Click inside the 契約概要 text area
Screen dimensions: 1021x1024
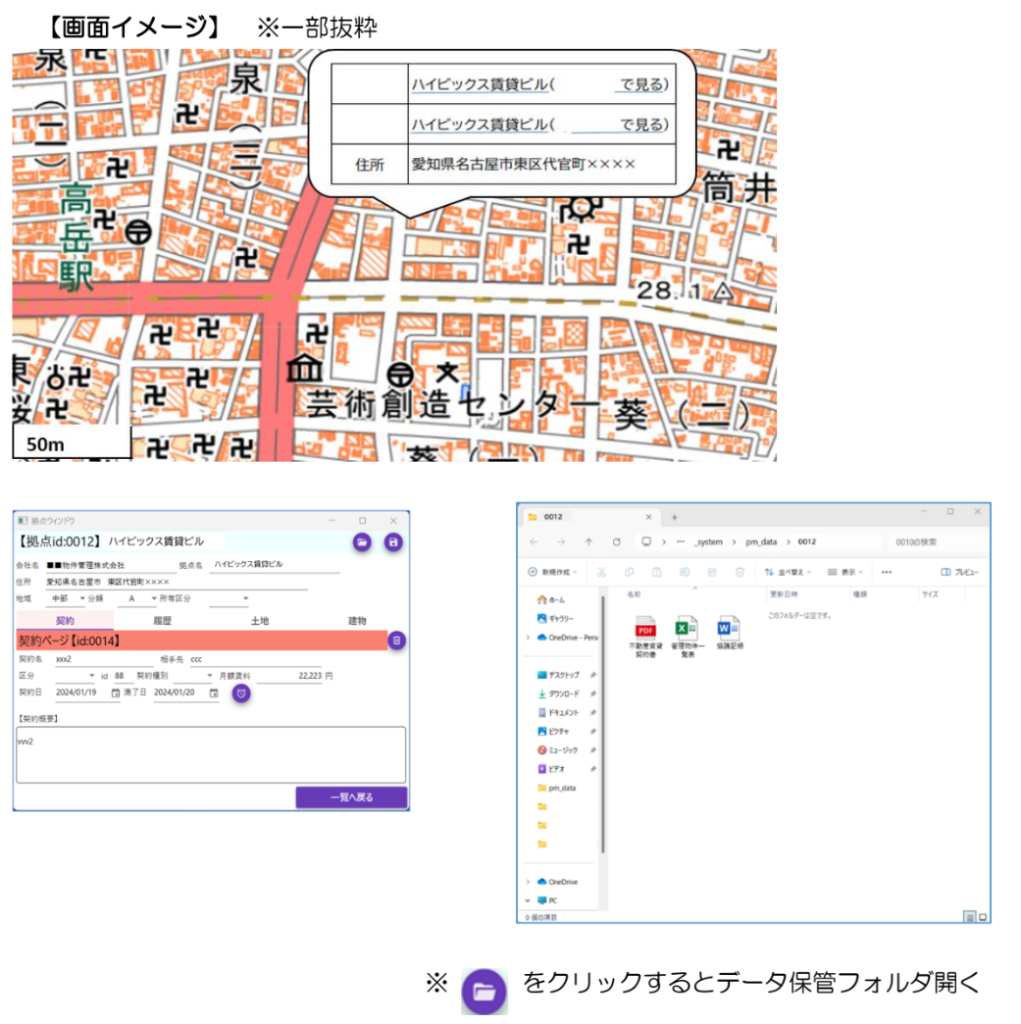click(x=210, y=754)
